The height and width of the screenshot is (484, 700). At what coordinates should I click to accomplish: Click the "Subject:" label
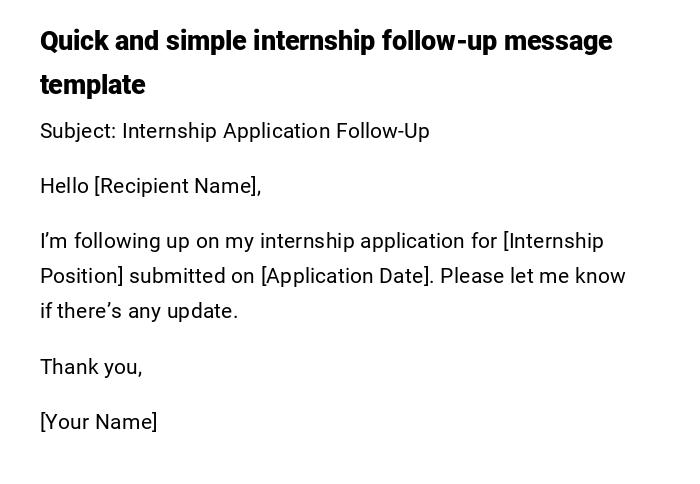point(78,131)
